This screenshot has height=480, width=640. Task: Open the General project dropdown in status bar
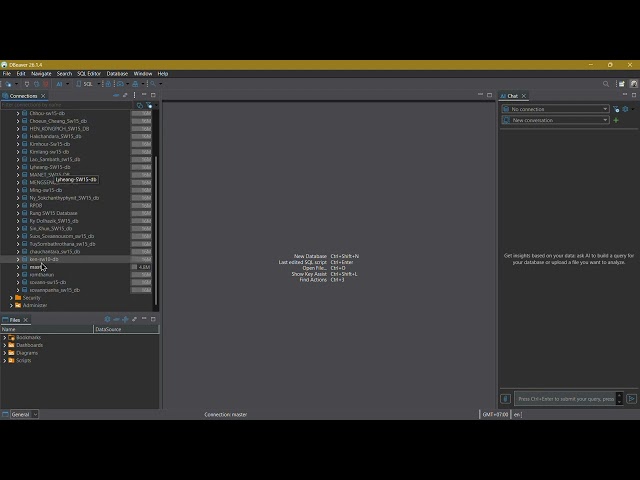tap(24, 415)
